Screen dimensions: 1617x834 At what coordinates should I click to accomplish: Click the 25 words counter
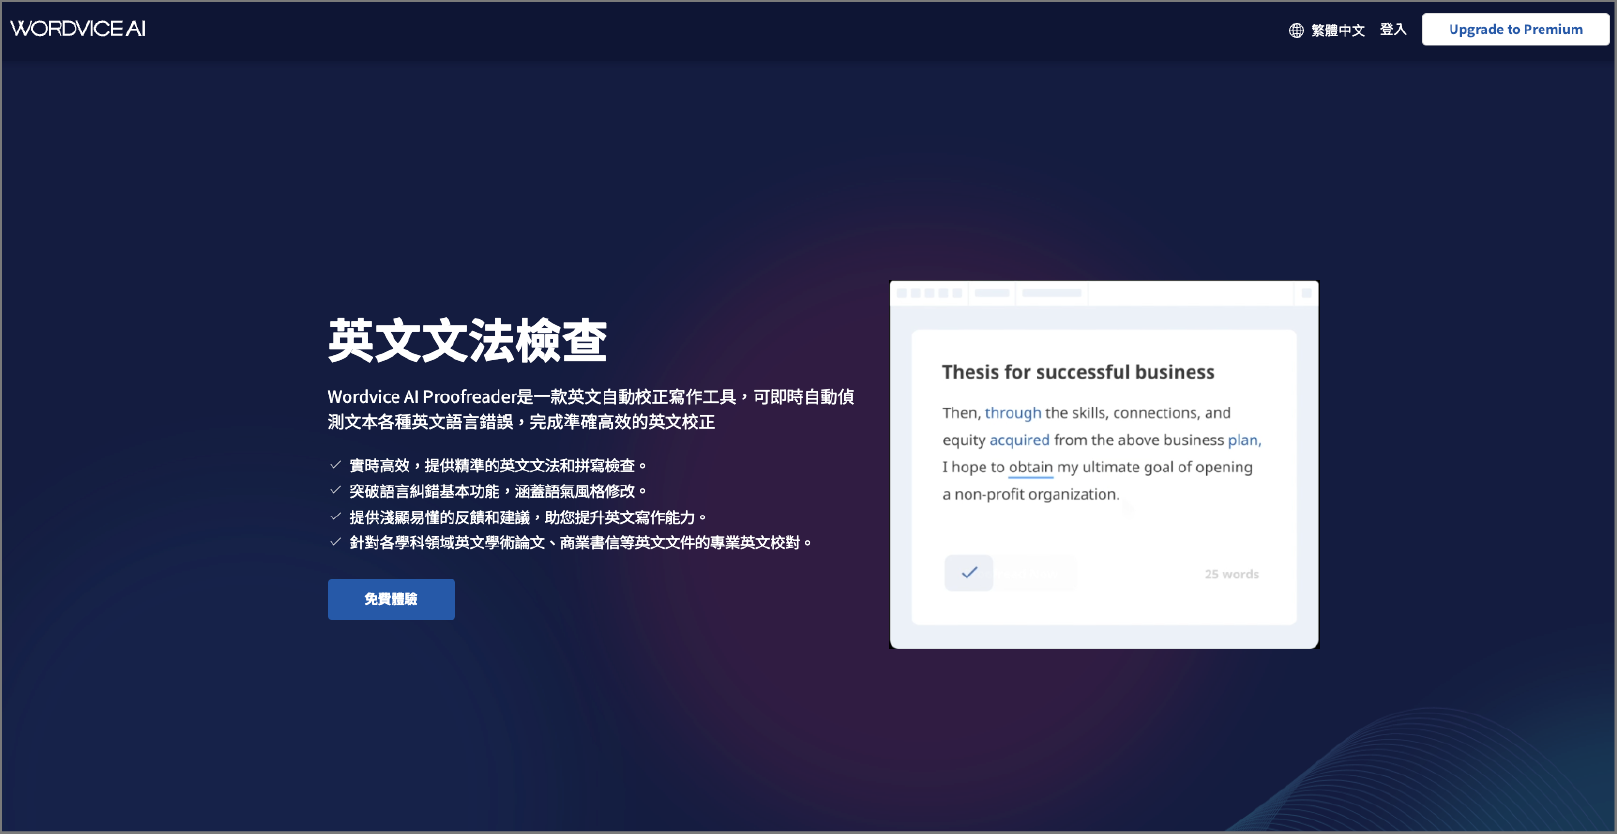[1231, 574]
